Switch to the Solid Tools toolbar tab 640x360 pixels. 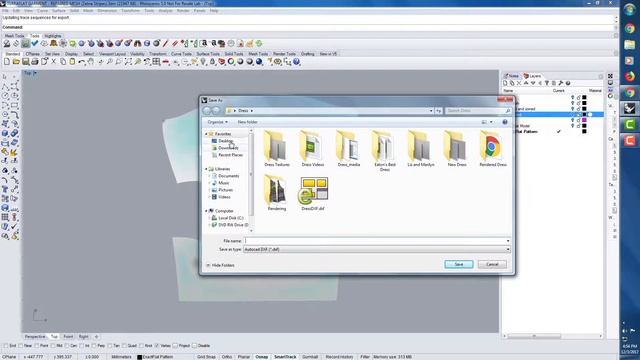pos(234,54)
